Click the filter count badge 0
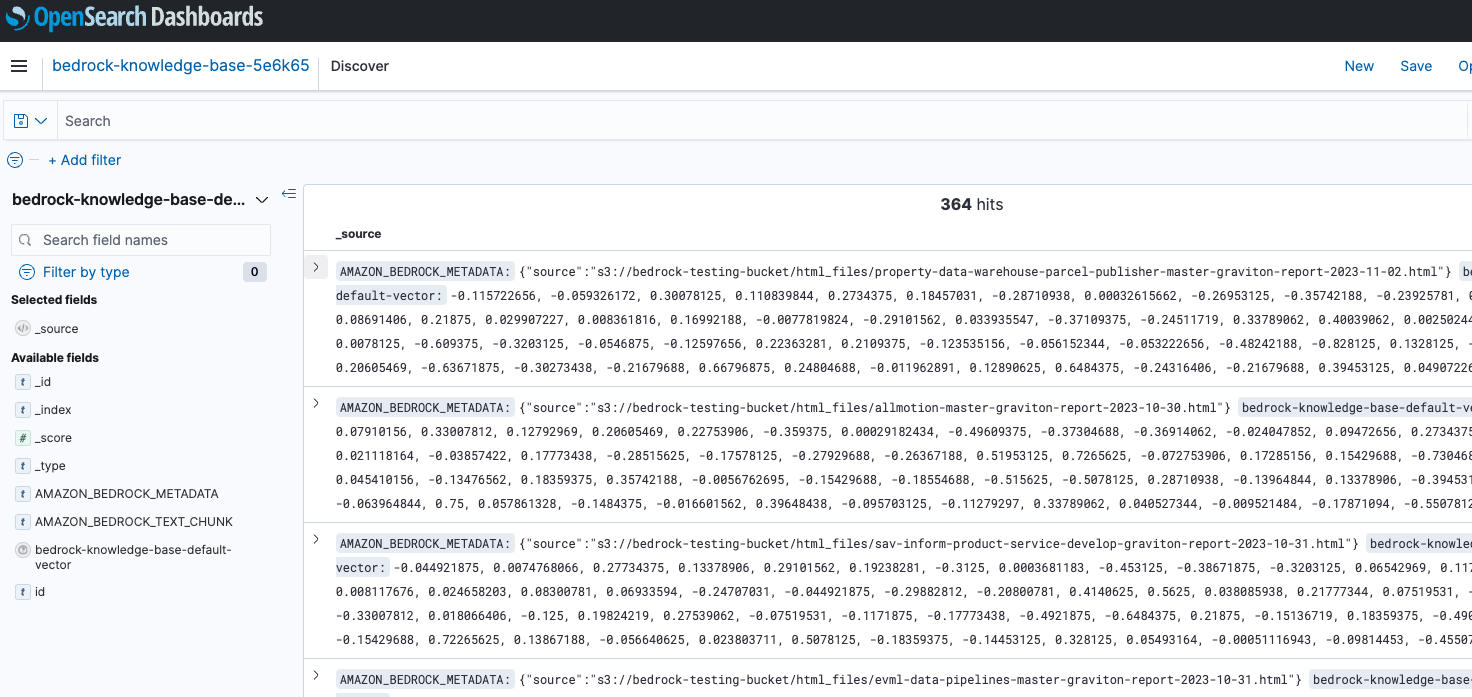Viewport: 1472px width, 697px height. tap(255, 272)
